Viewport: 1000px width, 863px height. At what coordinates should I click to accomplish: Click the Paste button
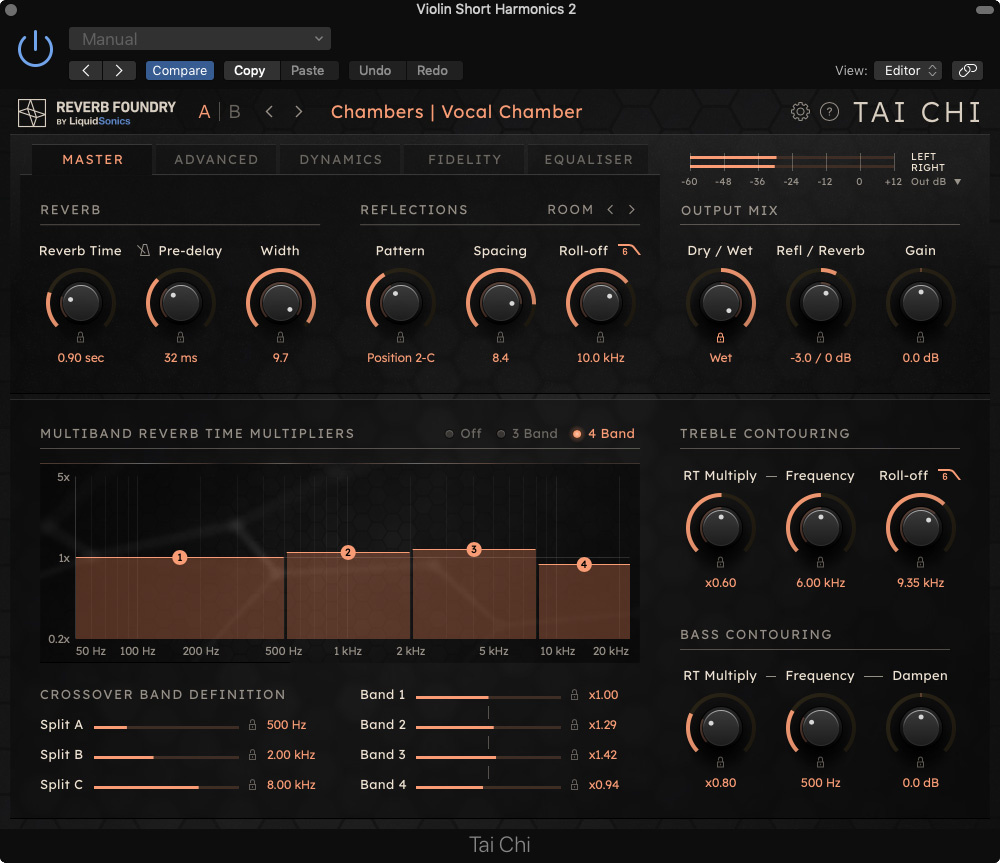coord(307,70)
